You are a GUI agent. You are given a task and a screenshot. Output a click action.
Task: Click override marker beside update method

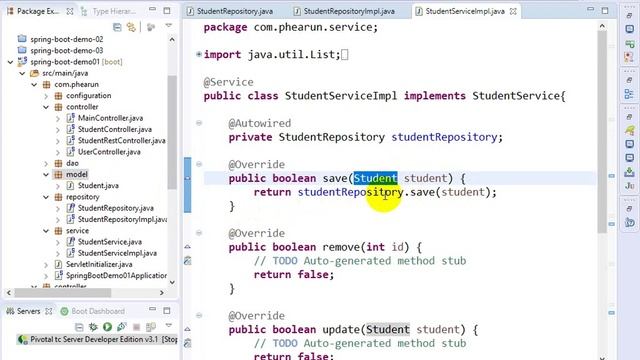[187, 329]
